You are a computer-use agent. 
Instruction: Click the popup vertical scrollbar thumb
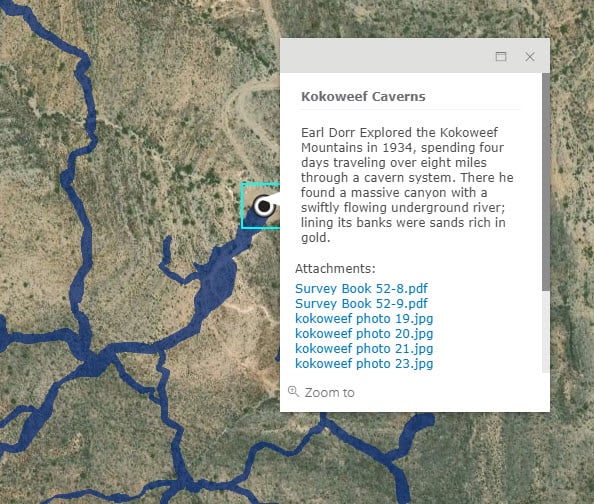[546, 182]
